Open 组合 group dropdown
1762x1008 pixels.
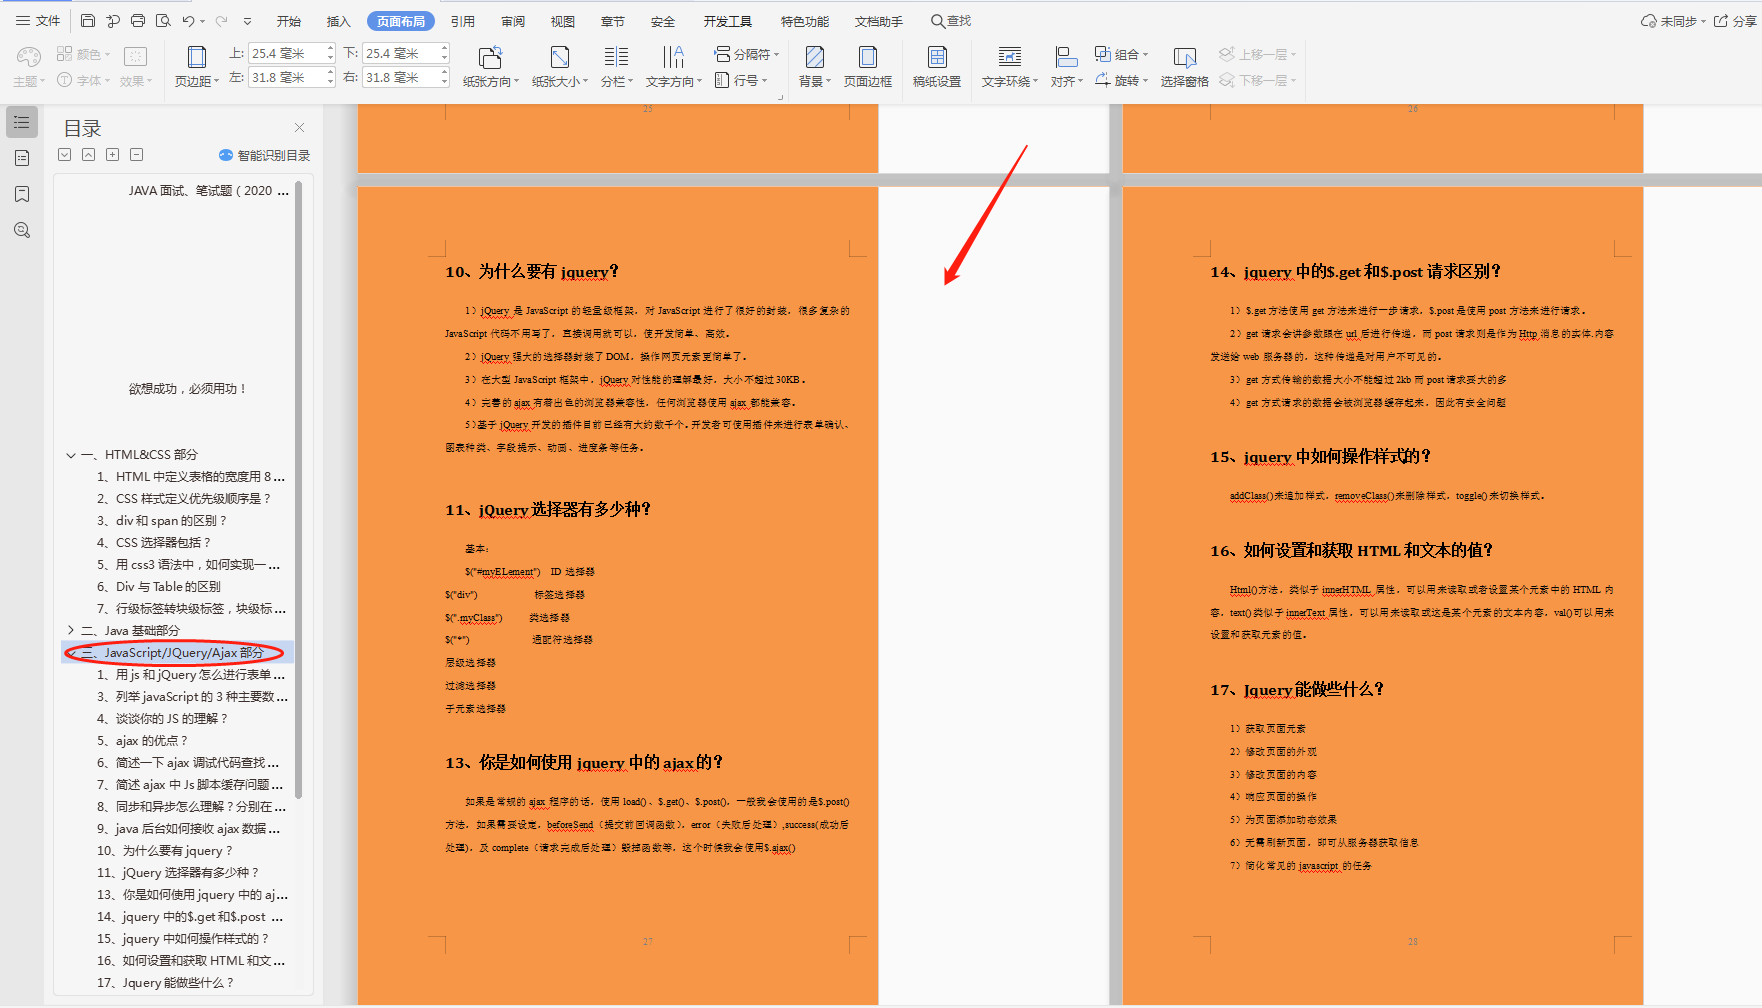[1121, 54]
